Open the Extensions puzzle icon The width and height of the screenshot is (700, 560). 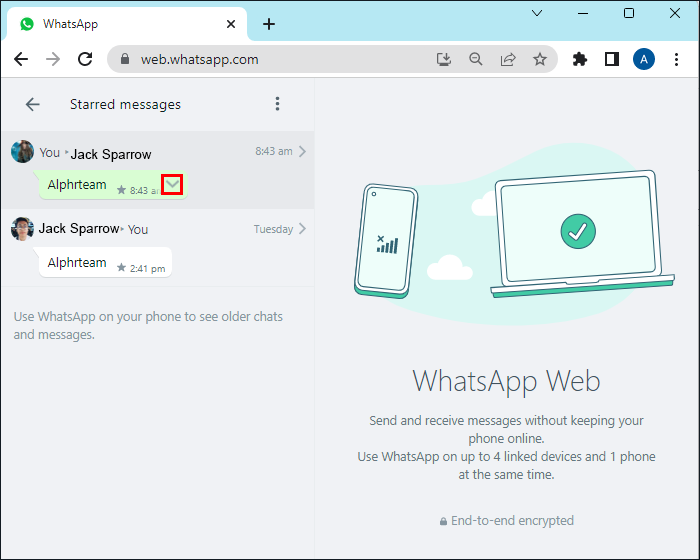tap(579, 59)
